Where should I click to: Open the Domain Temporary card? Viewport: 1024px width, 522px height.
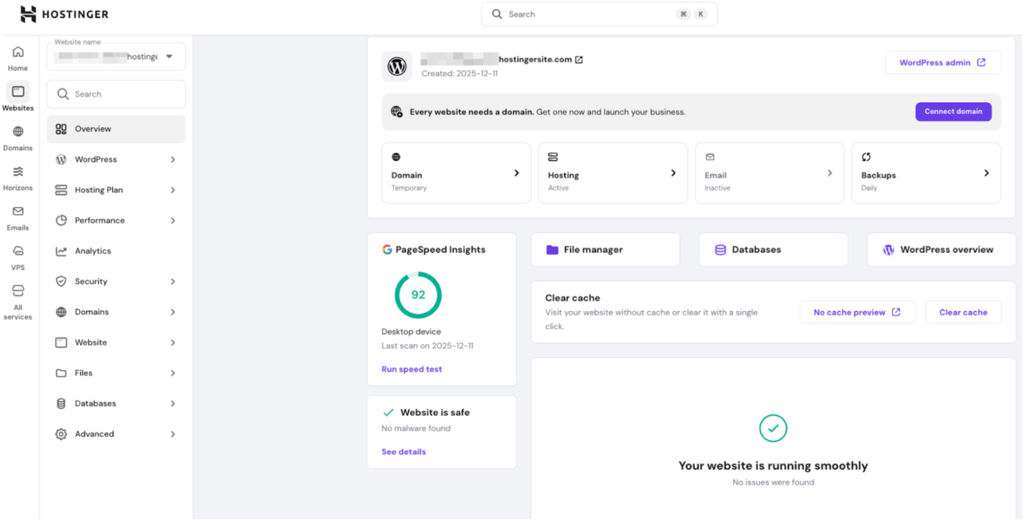pyautogui.click(x=456, y=173)
